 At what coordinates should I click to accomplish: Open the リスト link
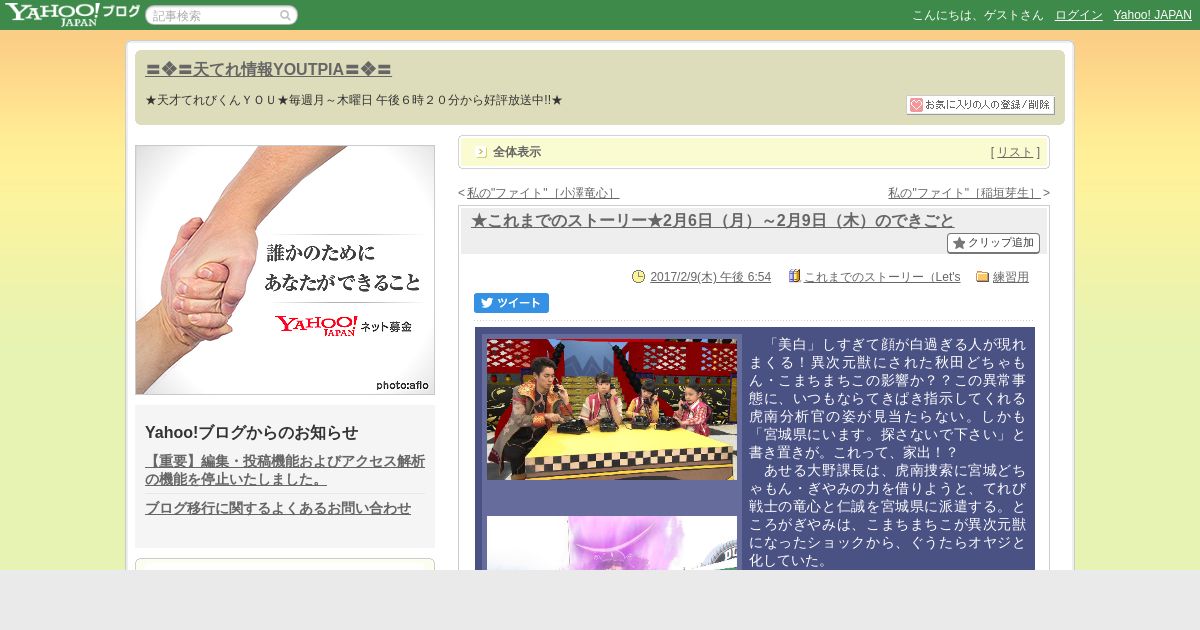tap(1015, 152)
